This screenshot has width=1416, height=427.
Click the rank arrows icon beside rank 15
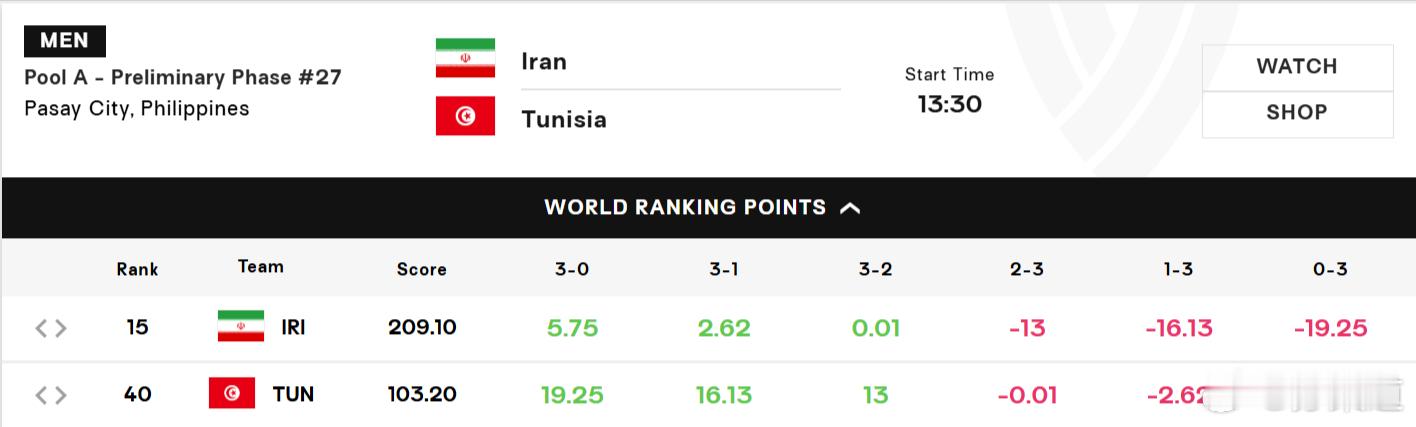tap(51, 328)
